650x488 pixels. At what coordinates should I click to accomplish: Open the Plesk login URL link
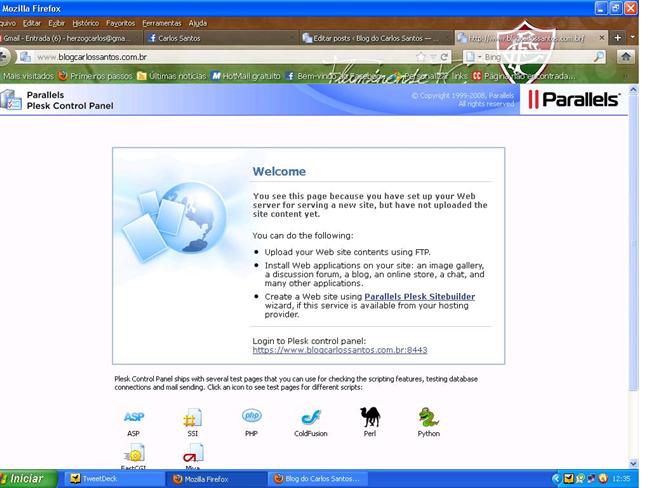click(x=340, y=350)
